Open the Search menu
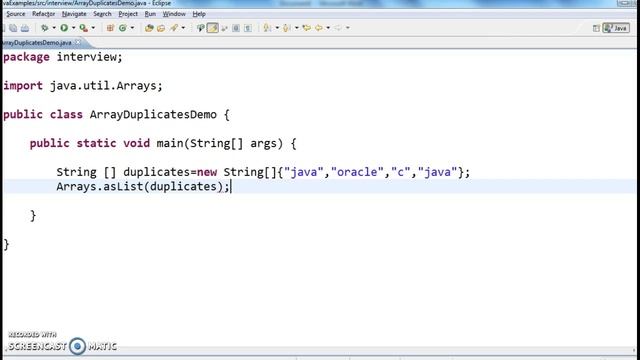Screen dimensions: 640x360 click(102, 14)
